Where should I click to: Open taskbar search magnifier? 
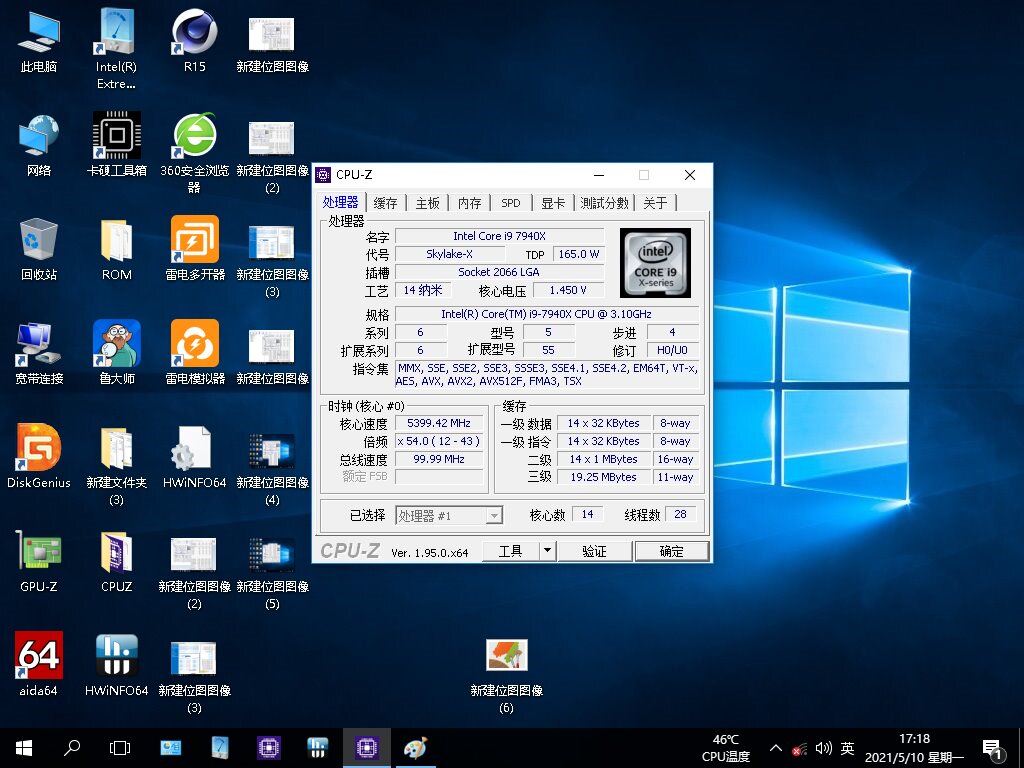point(72,748)
